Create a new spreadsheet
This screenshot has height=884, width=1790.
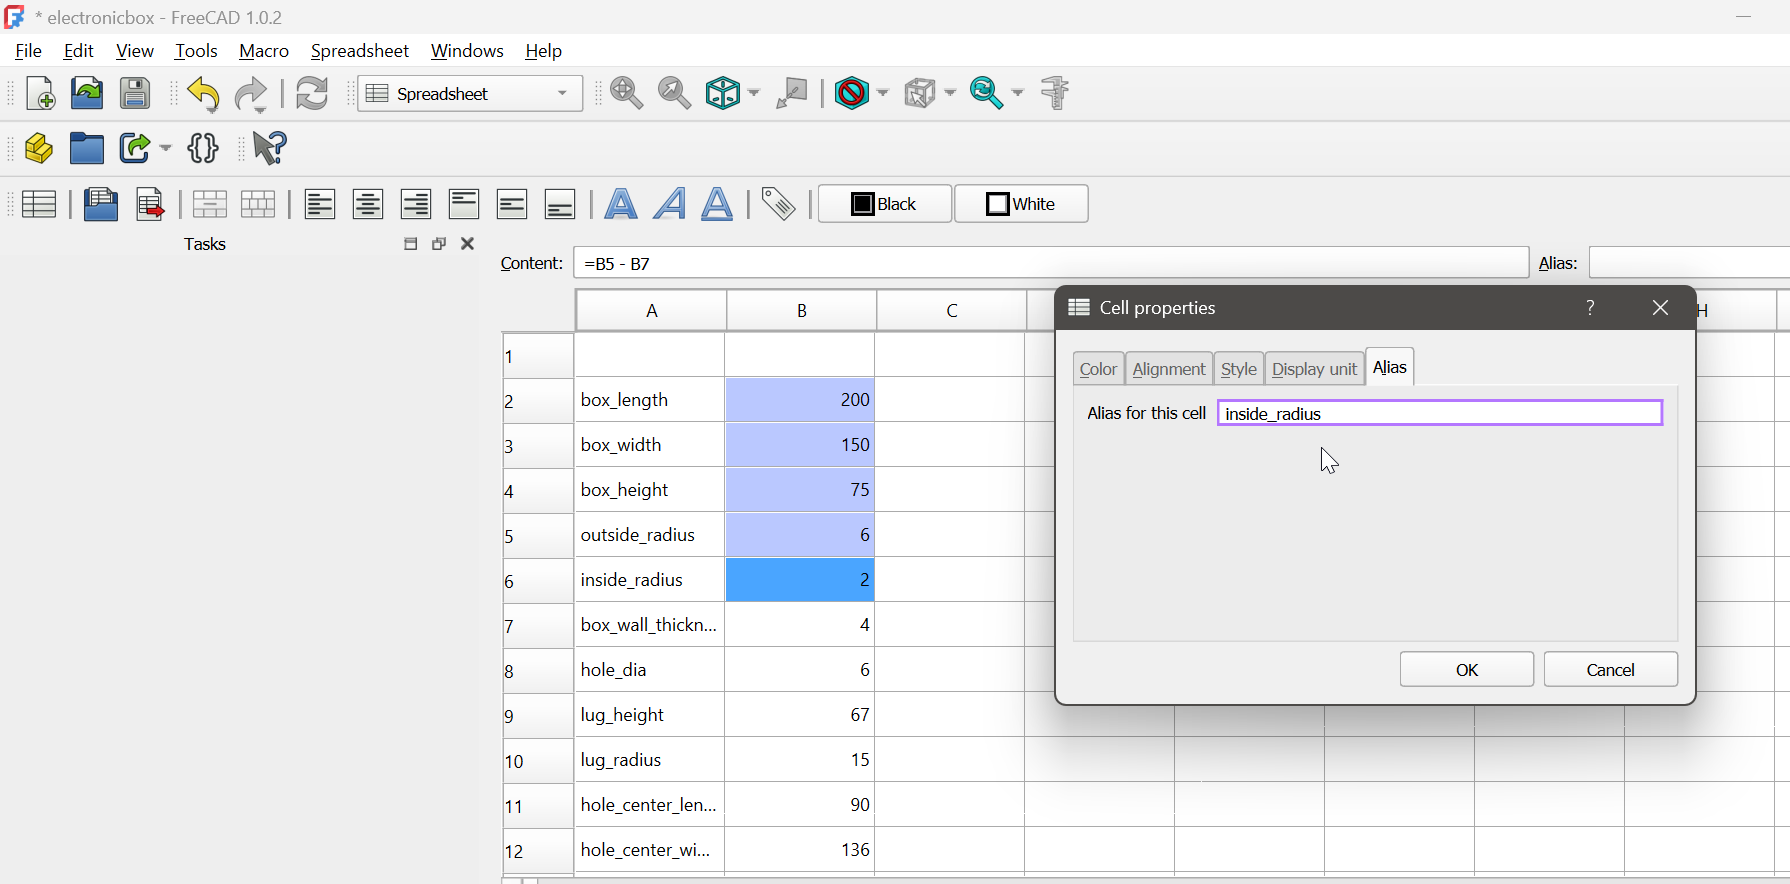coord(39,204)
